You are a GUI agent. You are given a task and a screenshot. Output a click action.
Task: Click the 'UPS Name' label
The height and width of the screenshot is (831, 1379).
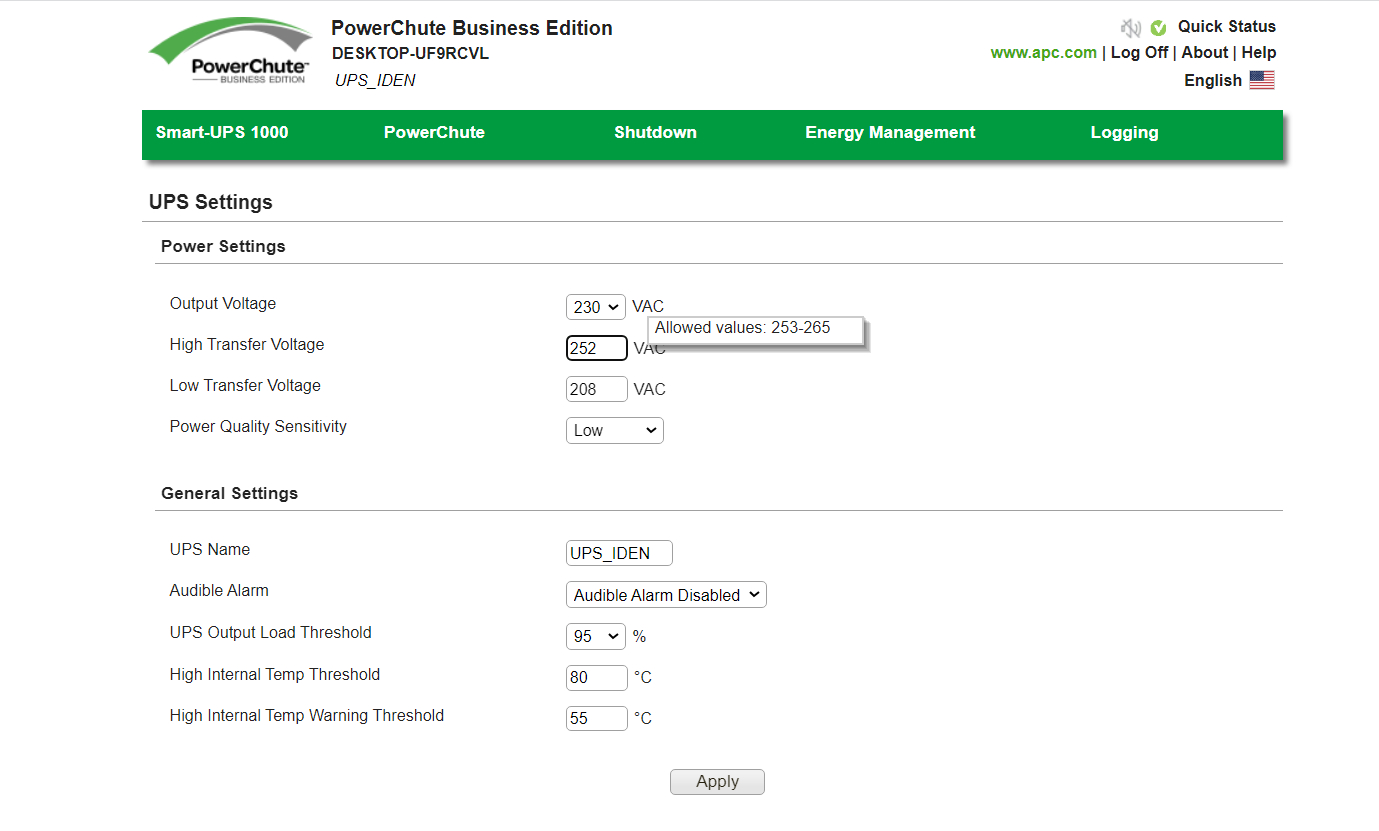210,549
